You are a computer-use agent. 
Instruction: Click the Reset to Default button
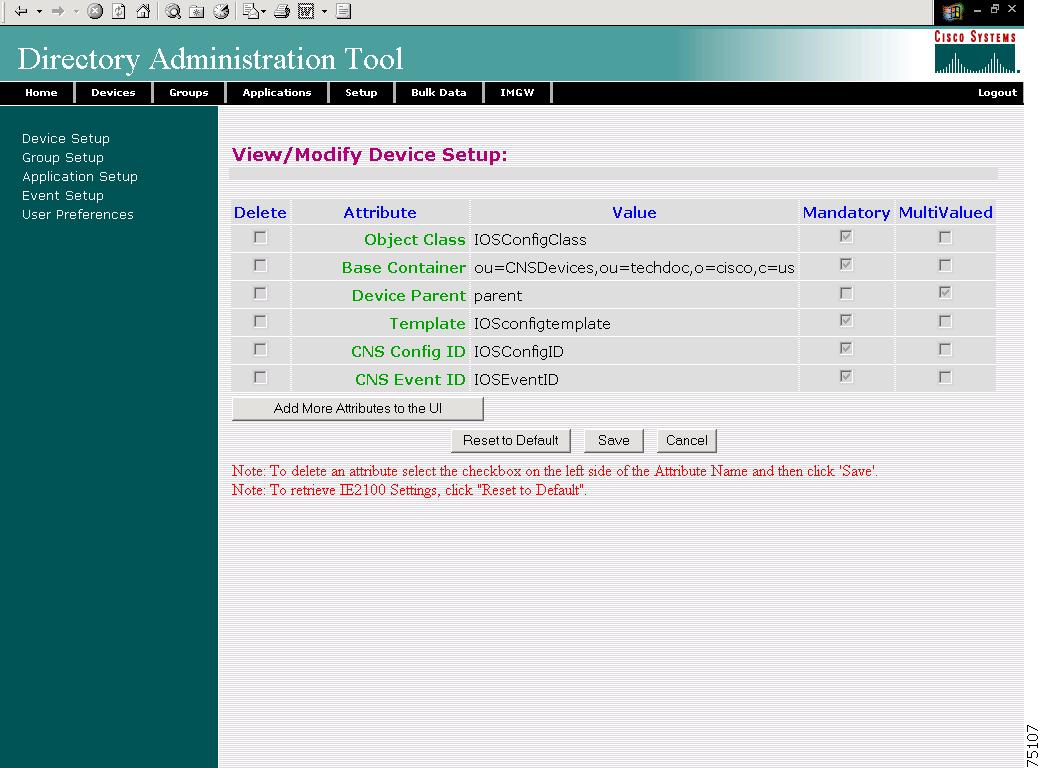click(511, 440)
